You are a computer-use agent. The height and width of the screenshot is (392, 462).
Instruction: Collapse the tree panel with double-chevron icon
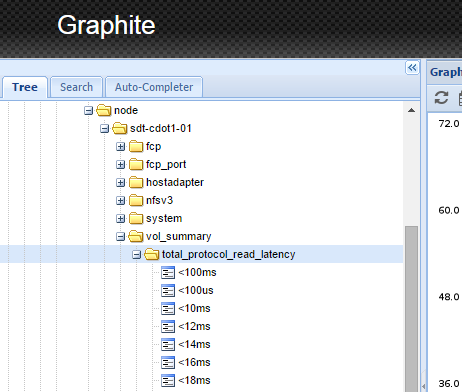[412, 68]
